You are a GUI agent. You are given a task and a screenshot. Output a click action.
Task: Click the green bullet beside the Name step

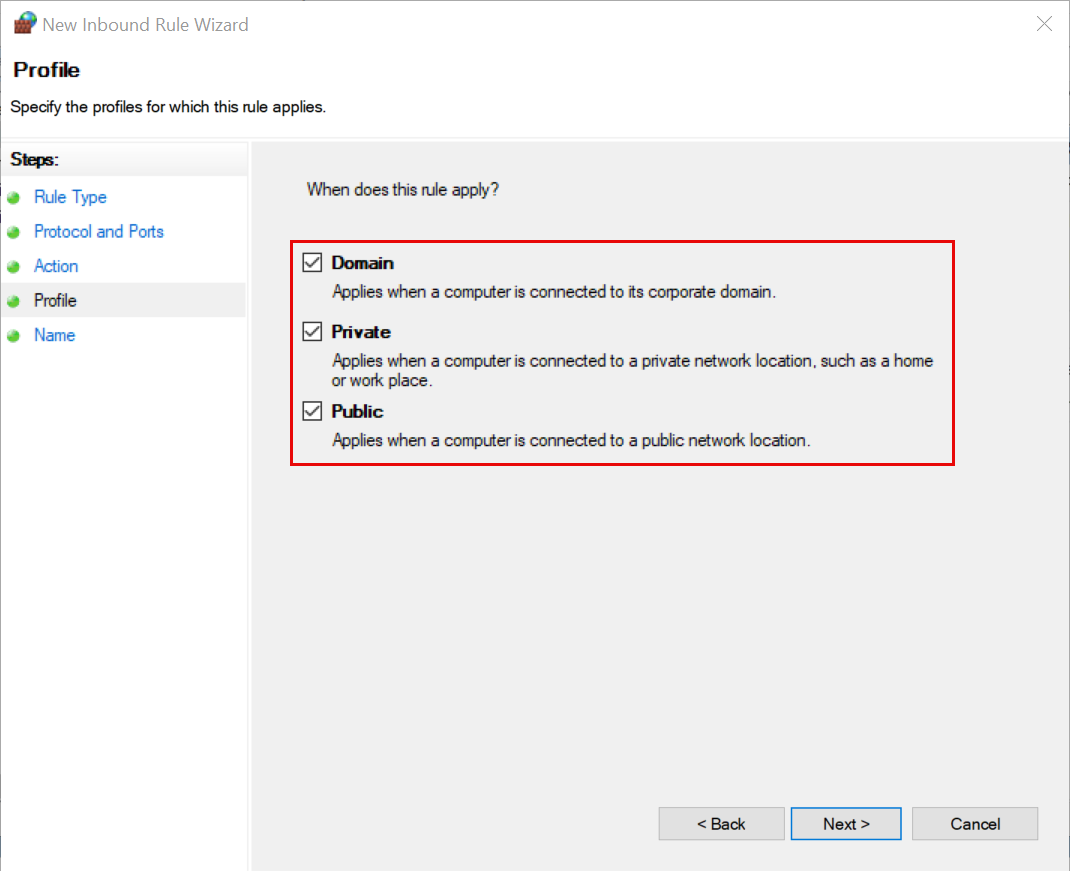(13, 336)
